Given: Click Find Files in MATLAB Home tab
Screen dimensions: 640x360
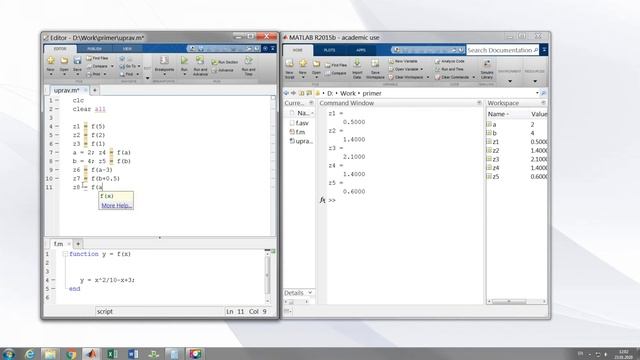Looking at the screenshot, I should (336, 65).
